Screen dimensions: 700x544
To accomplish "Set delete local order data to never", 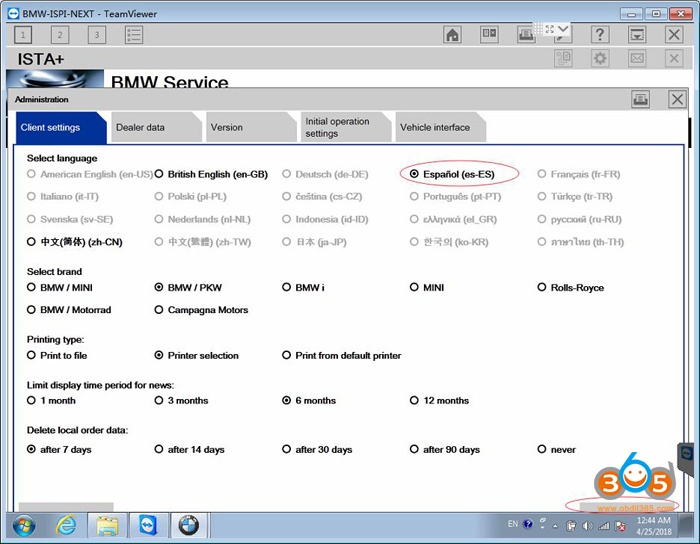I will [x=542, y=449].
